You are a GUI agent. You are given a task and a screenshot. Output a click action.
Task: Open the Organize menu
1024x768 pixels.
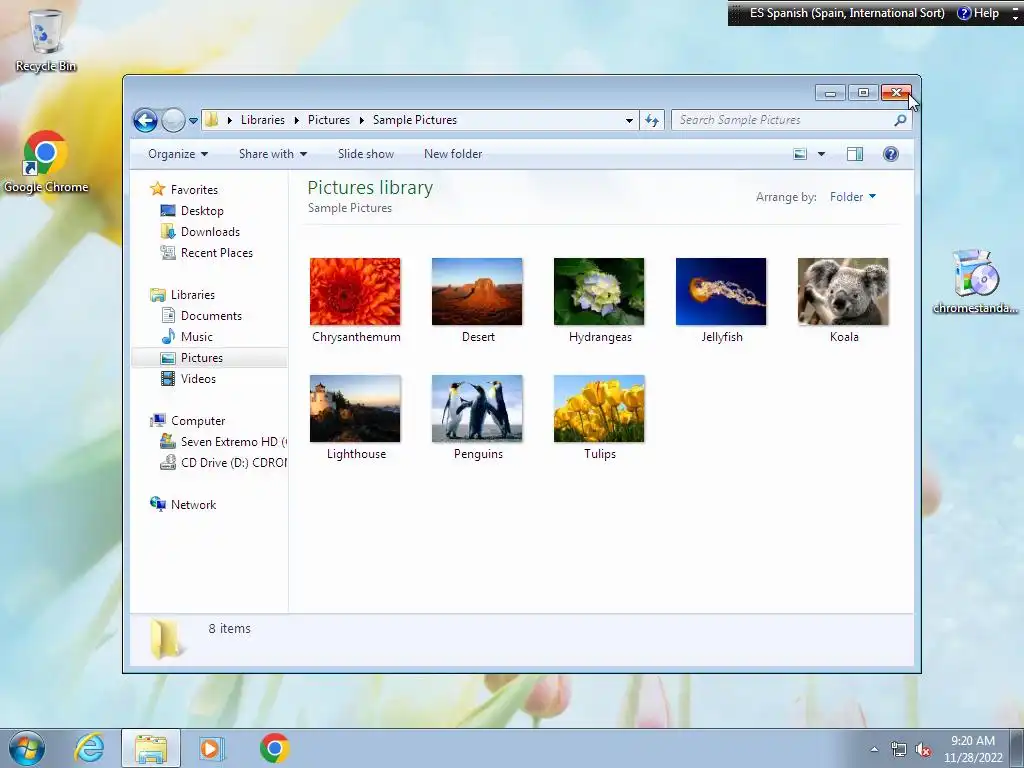click(178, 154)
